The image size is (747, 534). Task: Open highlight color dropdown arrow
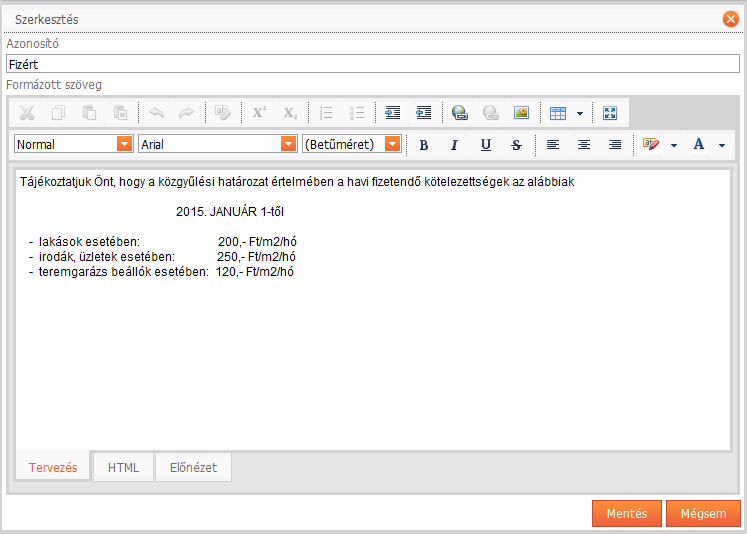click(x=674, y=145)
